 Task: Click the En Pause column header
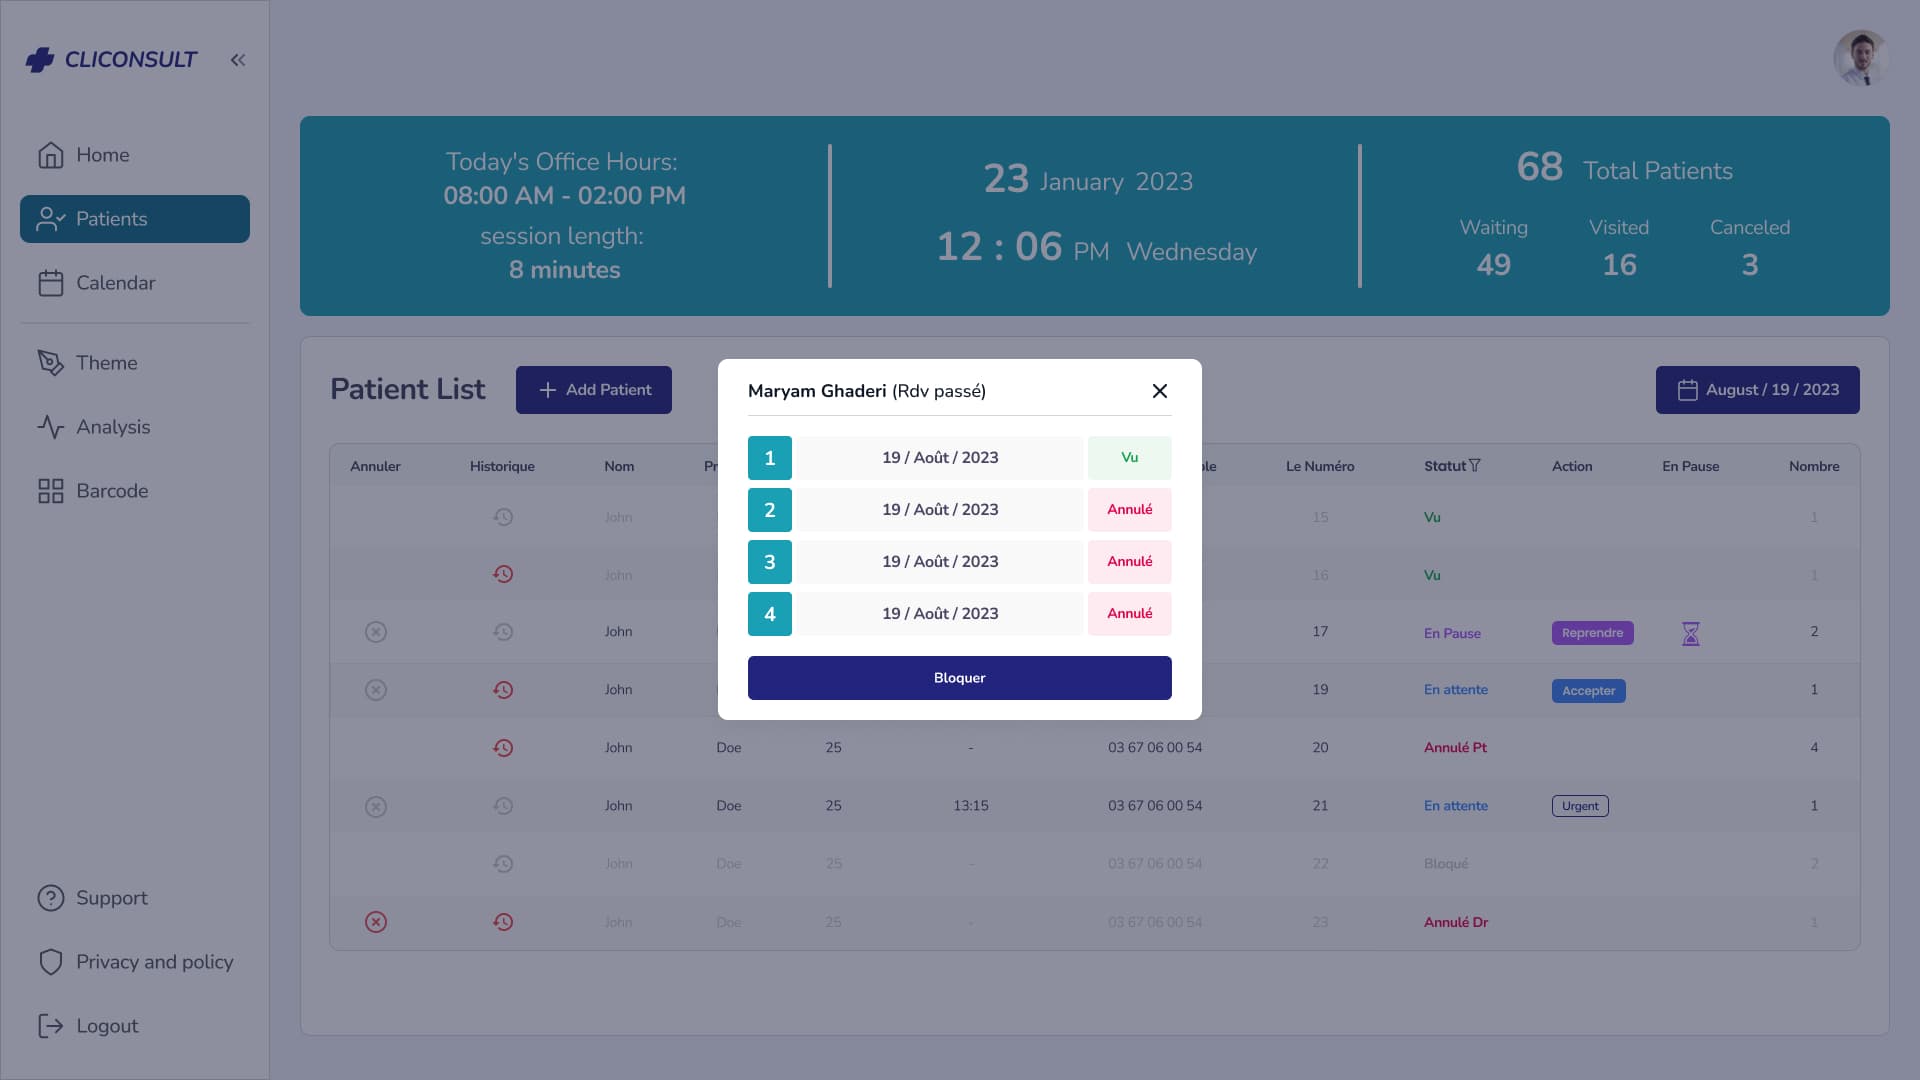[1691, 466]
